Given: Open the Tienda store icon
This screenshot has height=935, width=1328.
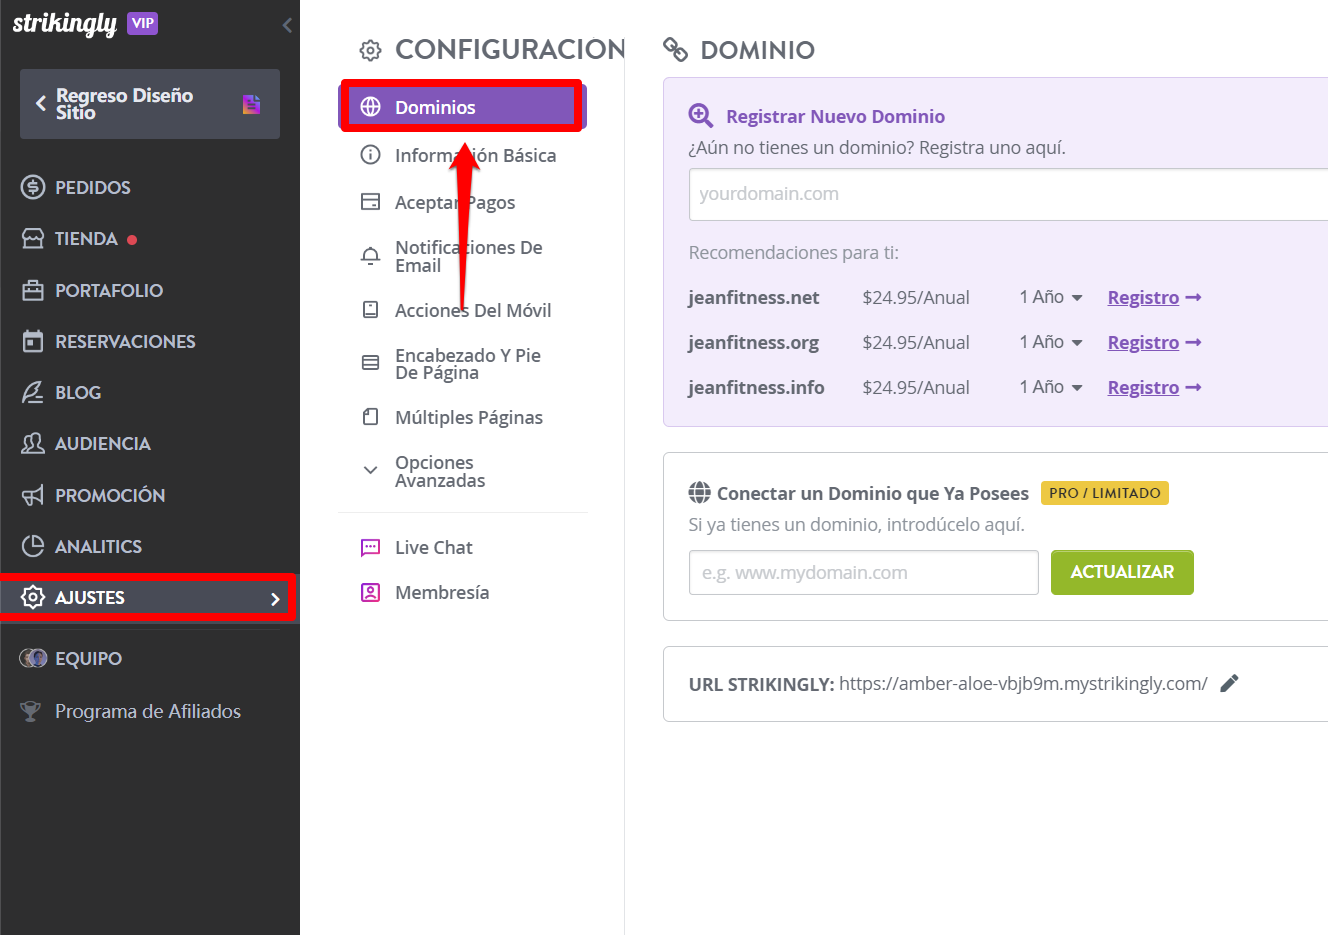Looking at the screenshot, I should tap(33, 239).
